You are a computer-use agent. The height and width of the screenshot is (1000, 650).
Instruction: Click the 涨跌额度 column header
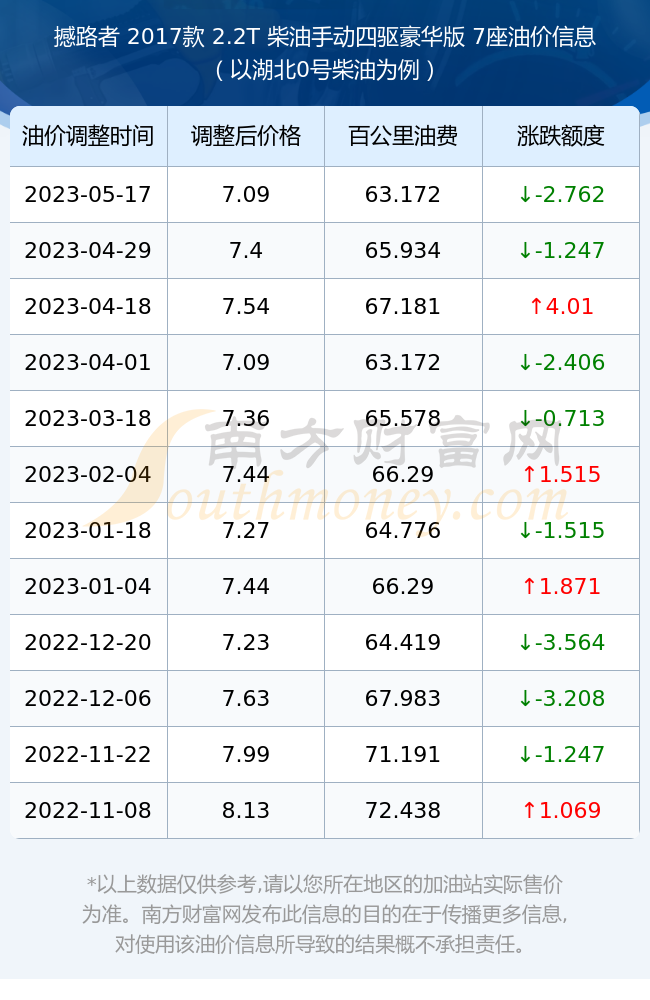click(x=561, y=136)
